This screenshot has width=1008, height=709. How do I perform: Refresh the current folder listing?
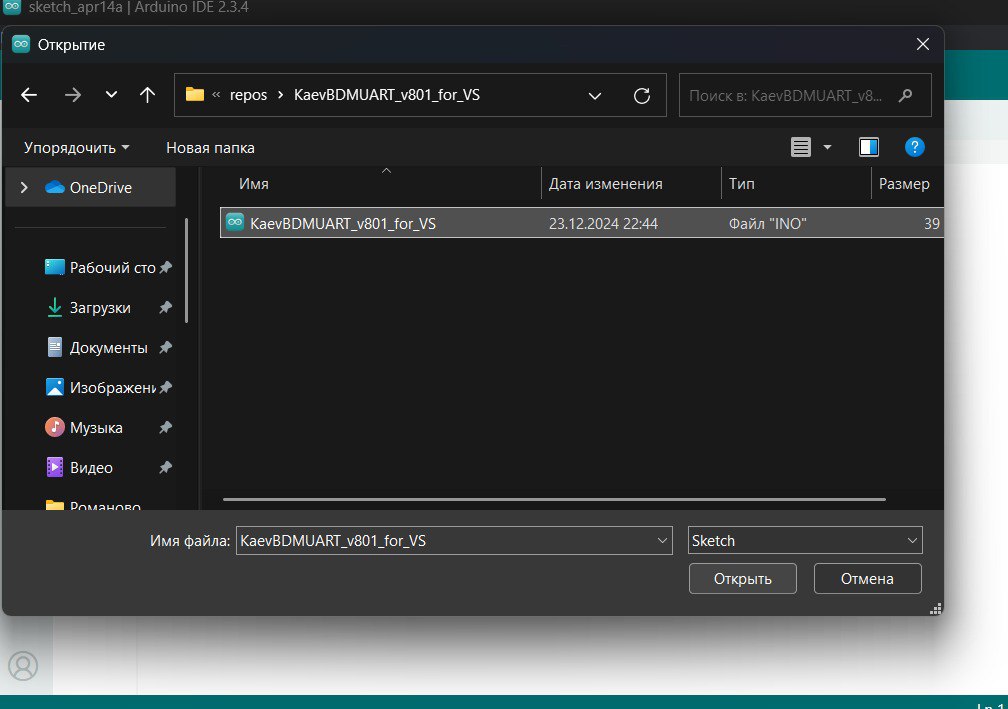point(642,96)
